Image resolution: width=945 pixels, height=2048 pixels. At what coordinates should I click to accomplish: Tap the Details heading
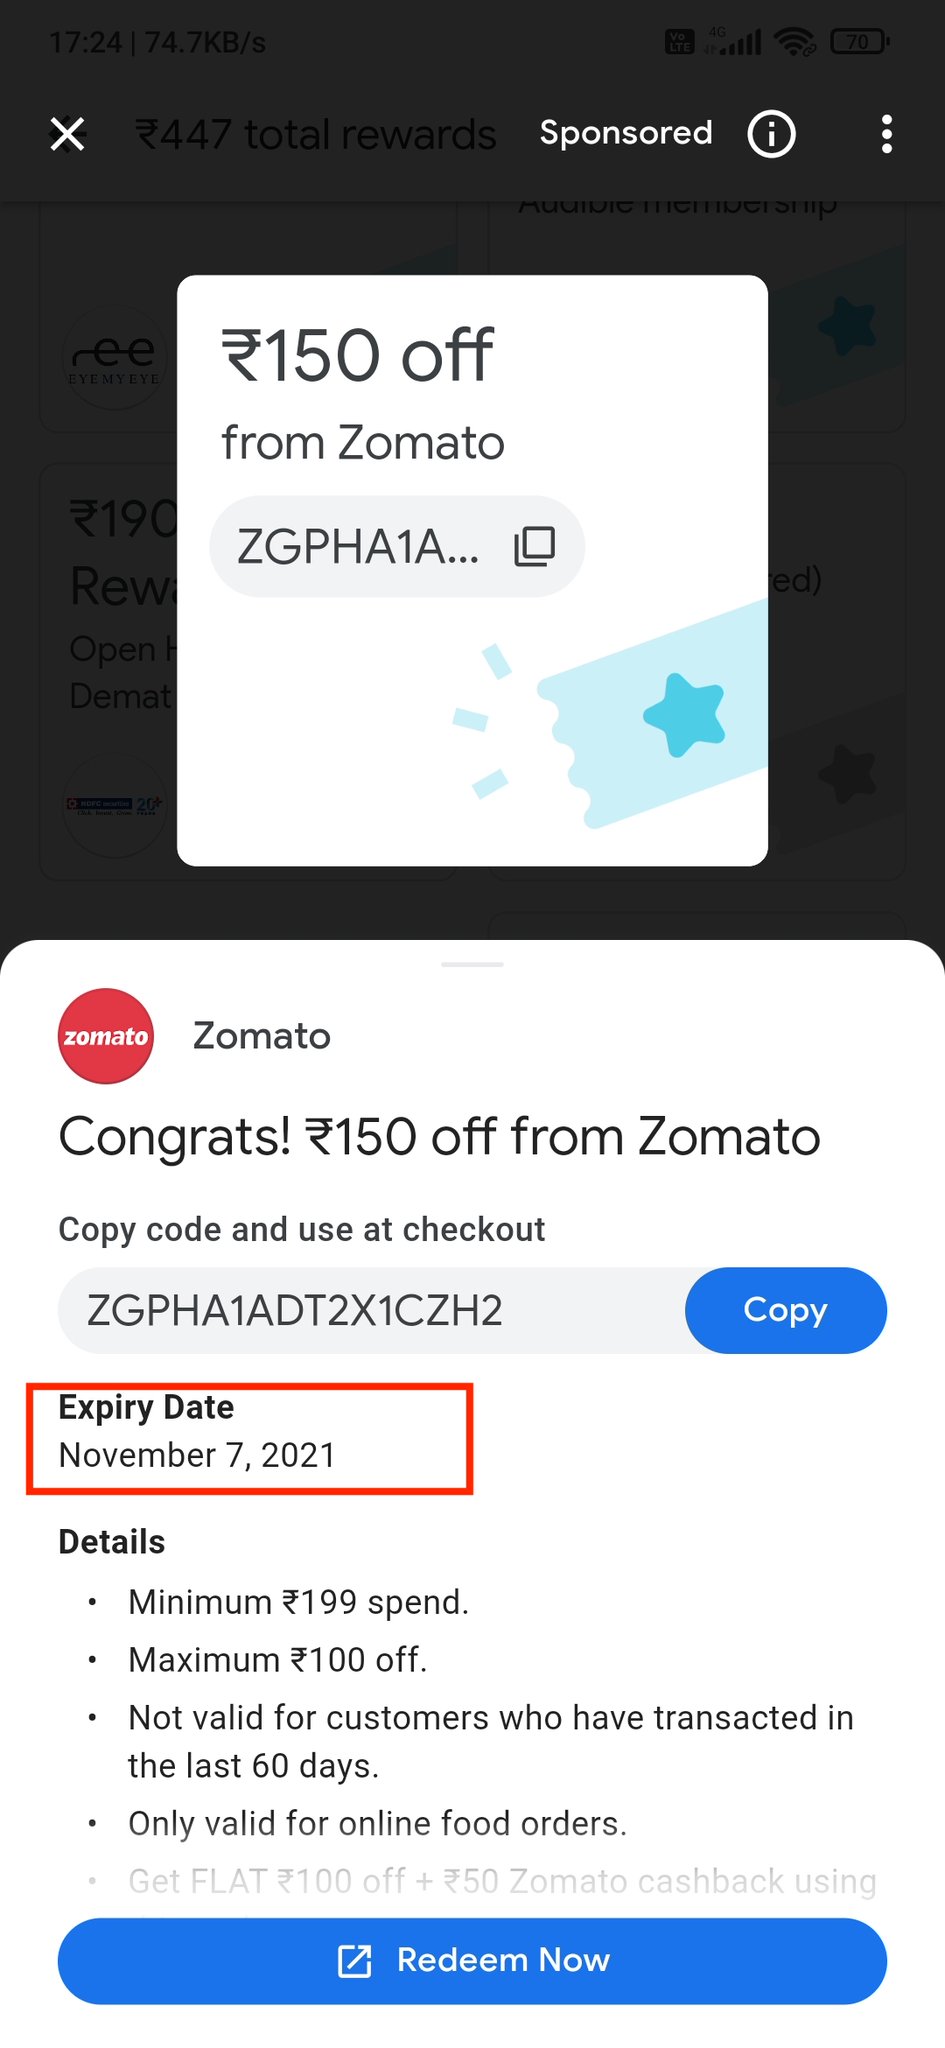coord(111,1542)
